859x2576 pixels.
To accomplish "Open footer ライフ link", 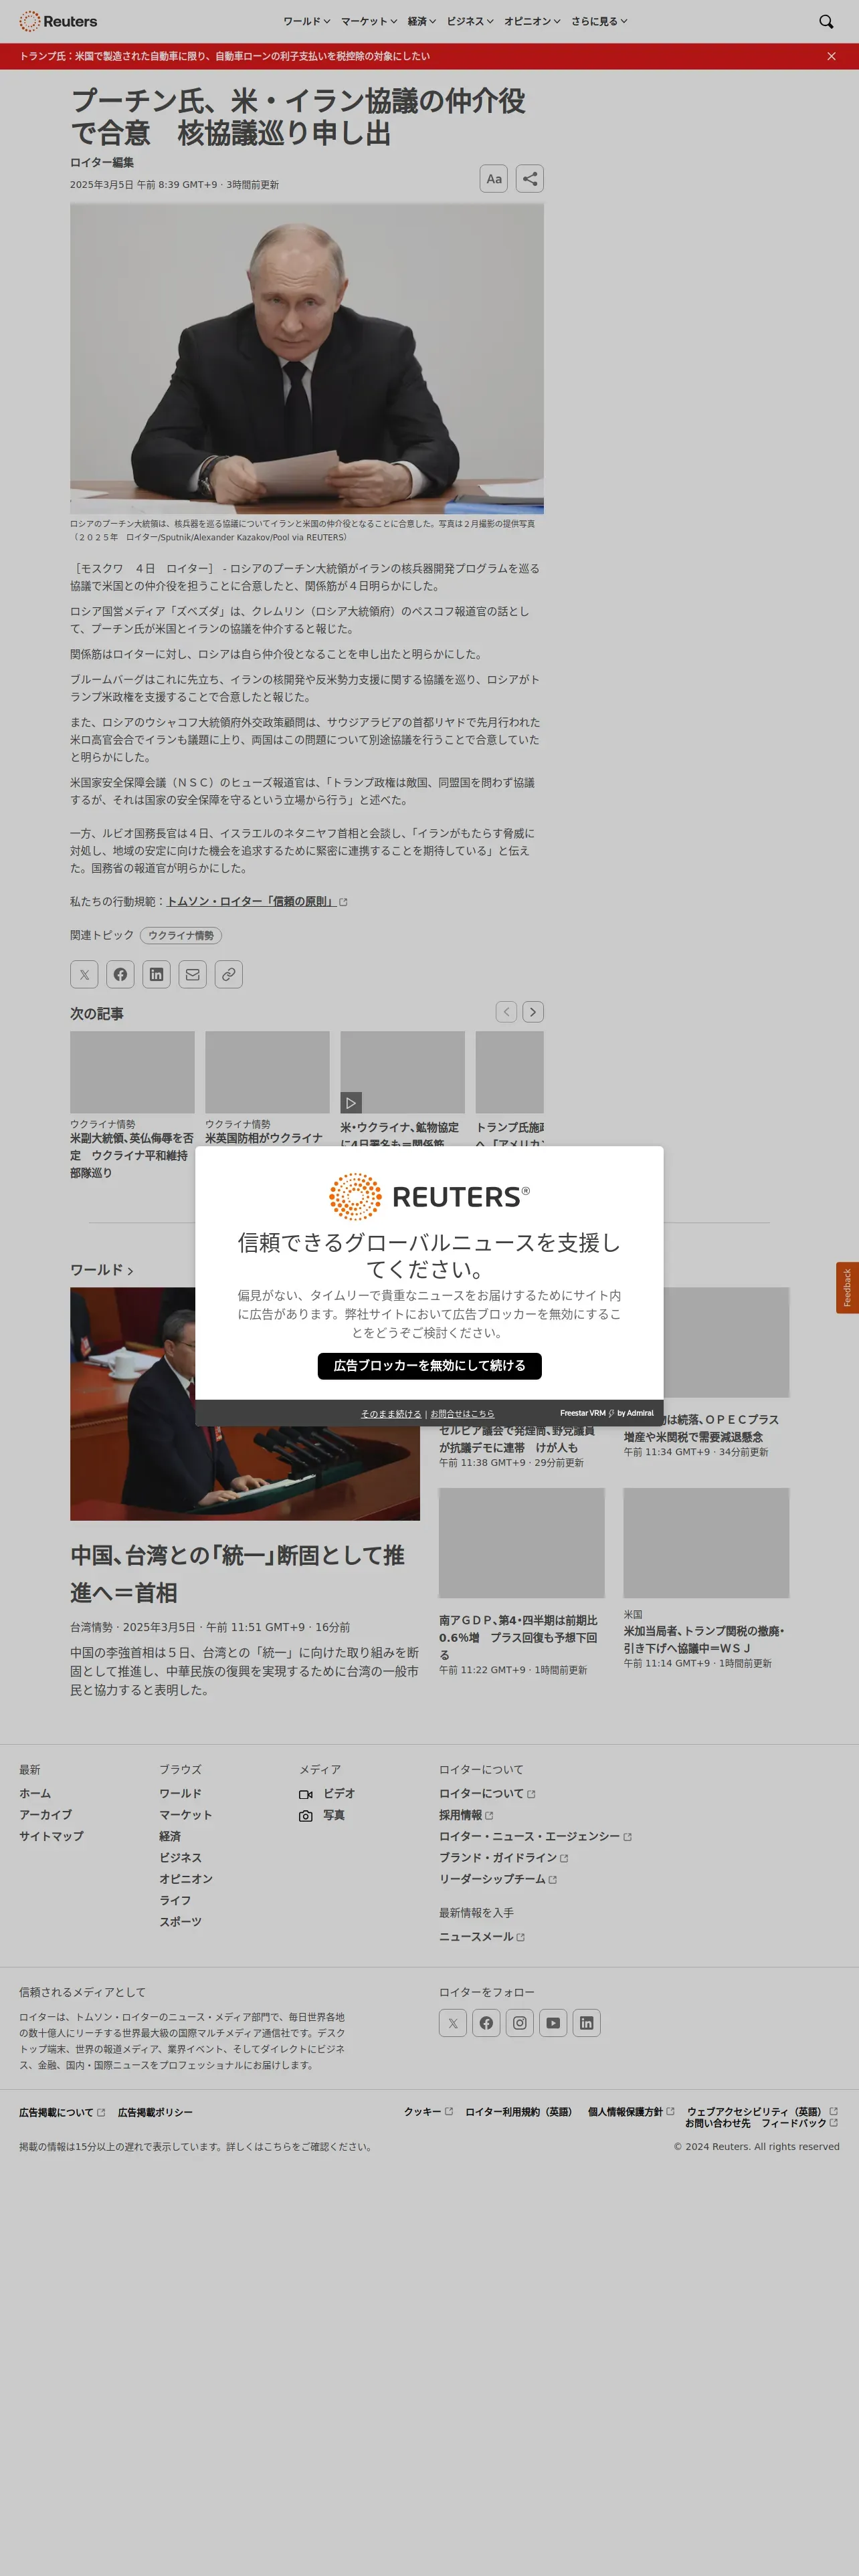I will click(x=175, y=1900).
